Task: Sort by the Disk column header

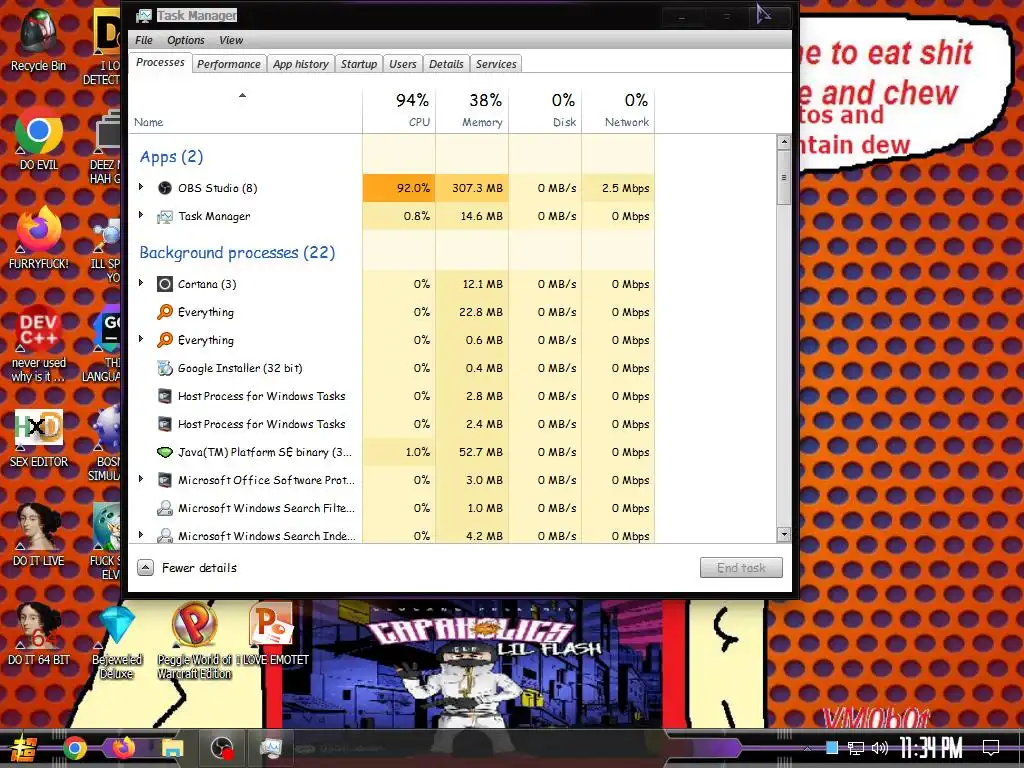Action: tap(545, 110)
